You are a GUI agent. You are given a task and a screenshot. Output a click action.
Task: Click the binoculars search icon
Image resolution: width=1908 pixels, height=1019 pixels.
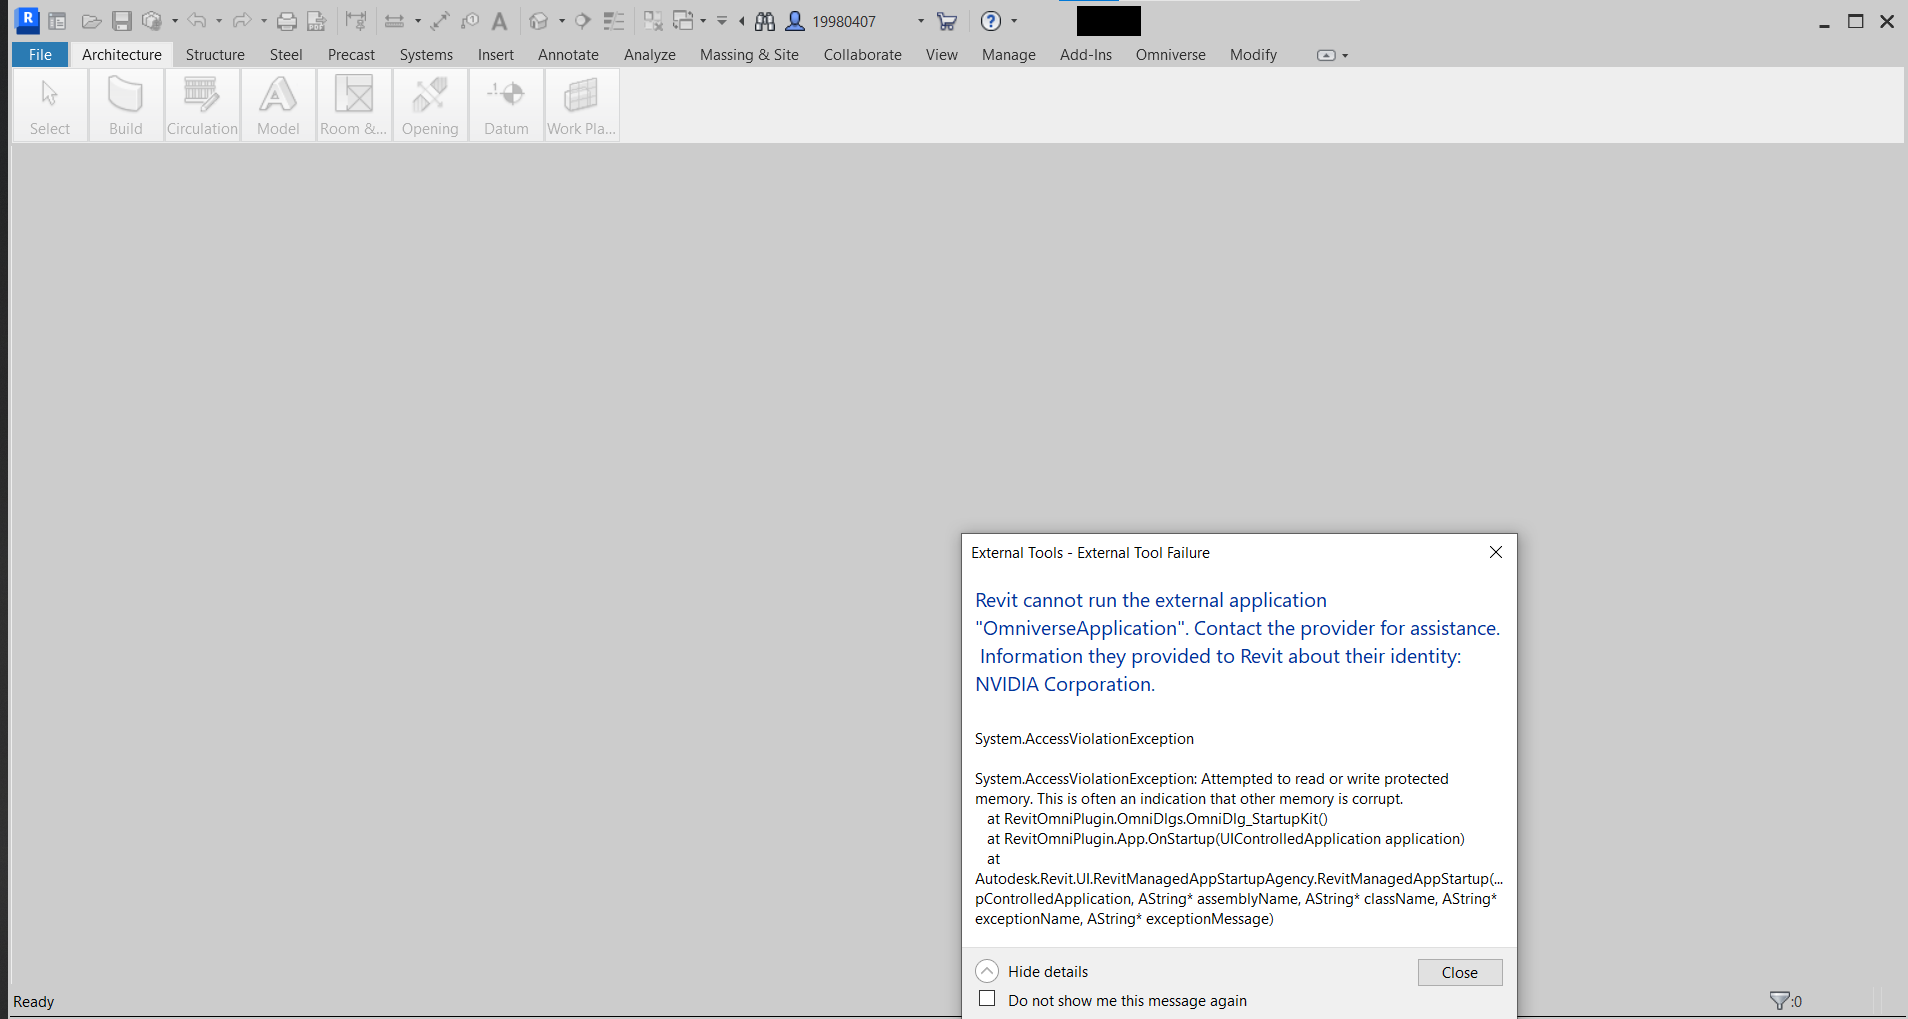coord(765,21)
